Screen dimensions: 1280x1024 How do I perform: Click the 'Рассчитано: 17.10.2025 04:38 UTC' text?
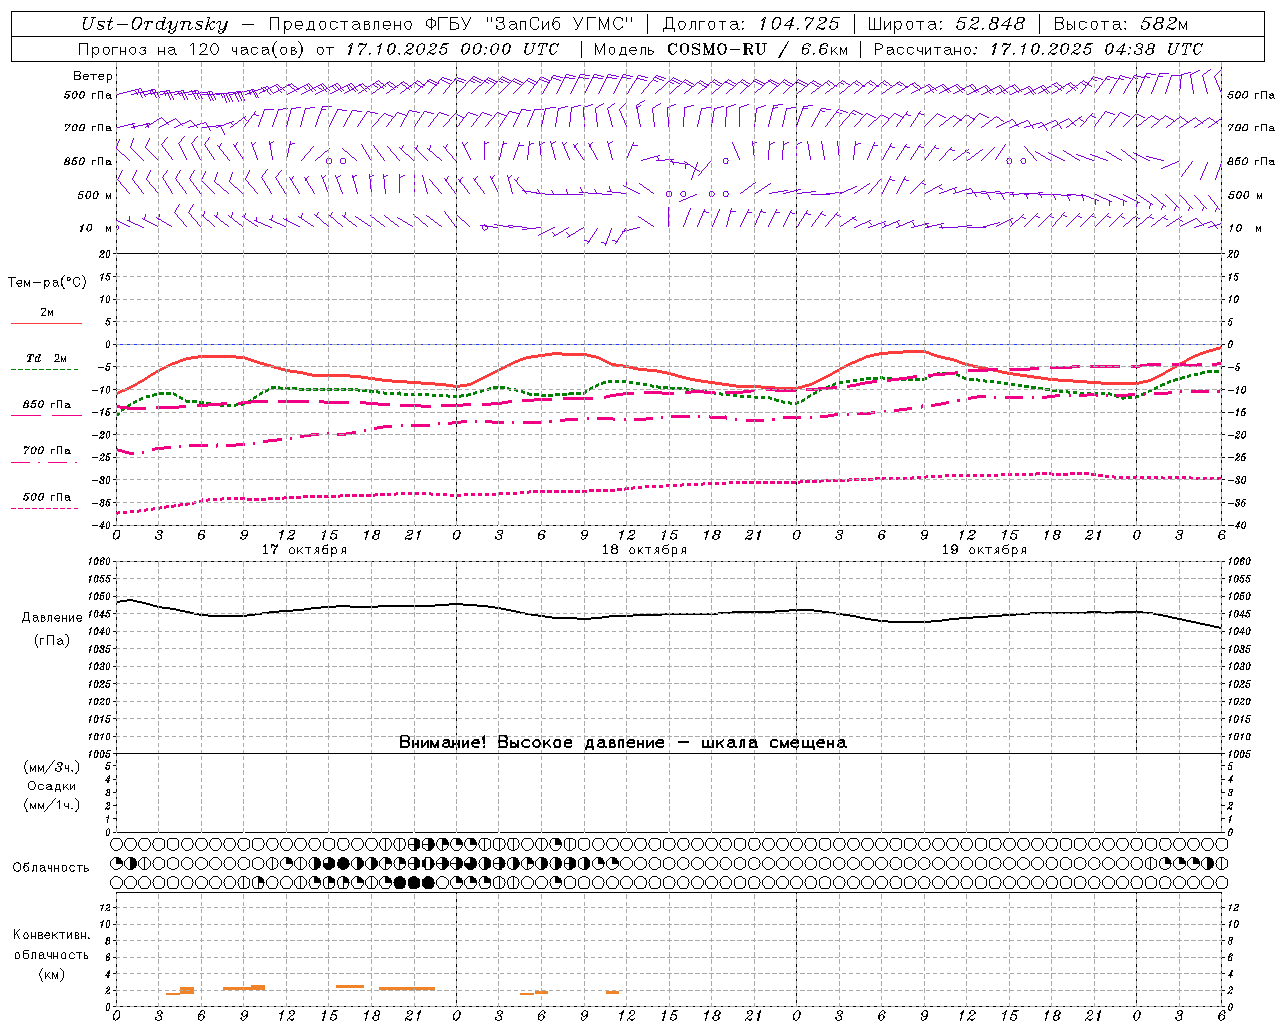click(x=1038, y=48)
